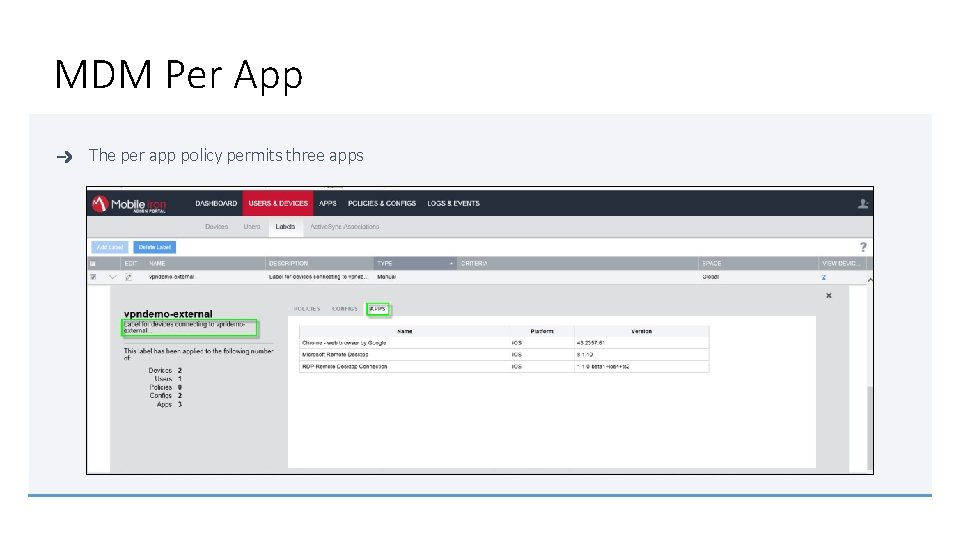960x540 pixels.
Task: Click the vertical scrollbar thumb
Action: pos(869,427)
